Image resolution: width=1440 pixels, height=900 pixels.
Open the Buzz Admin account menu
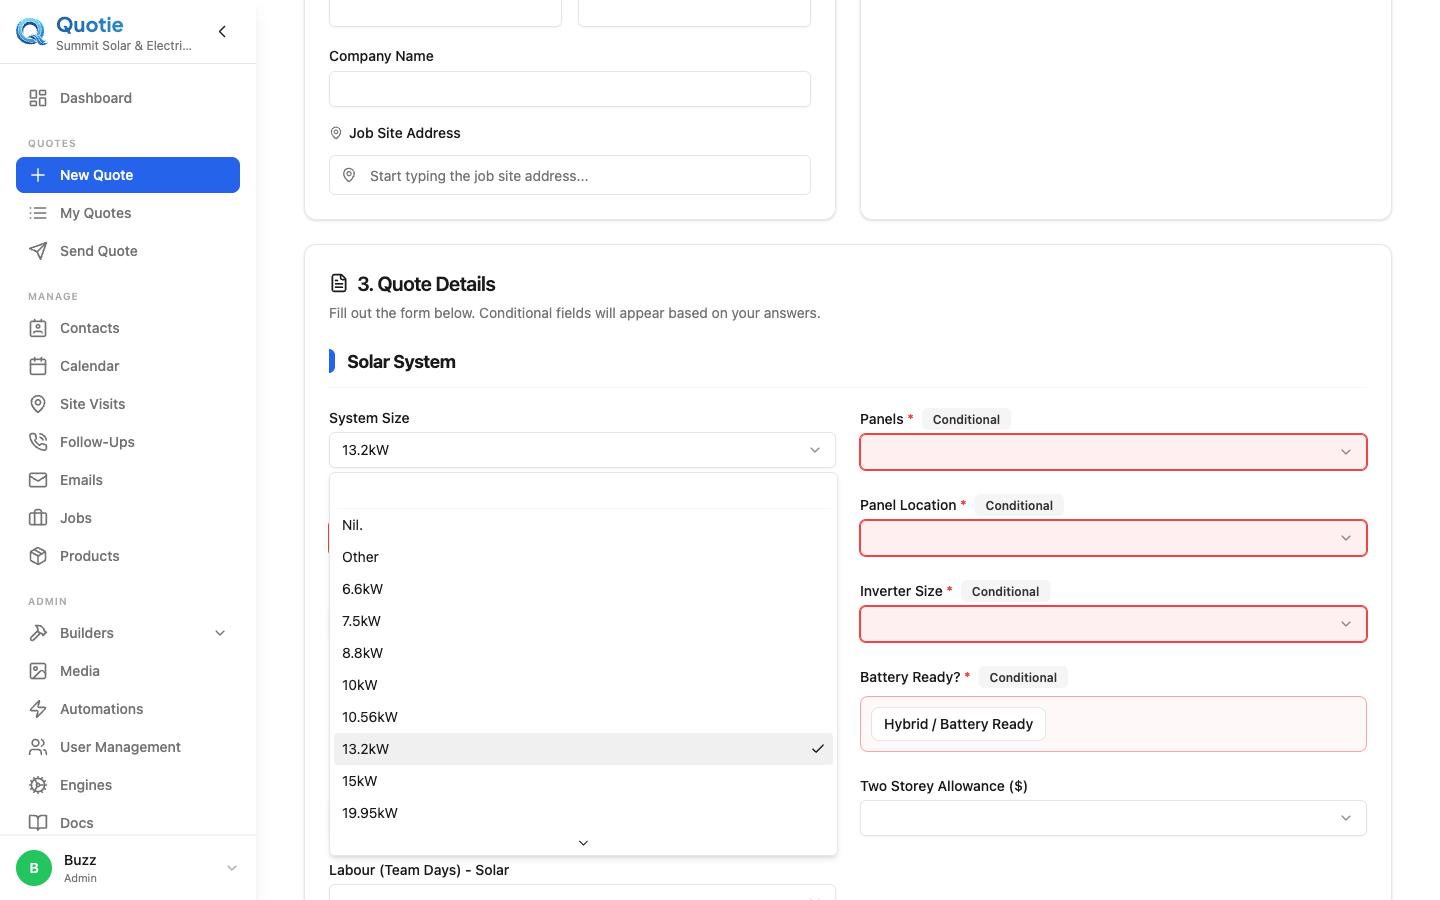click(128, 868)
